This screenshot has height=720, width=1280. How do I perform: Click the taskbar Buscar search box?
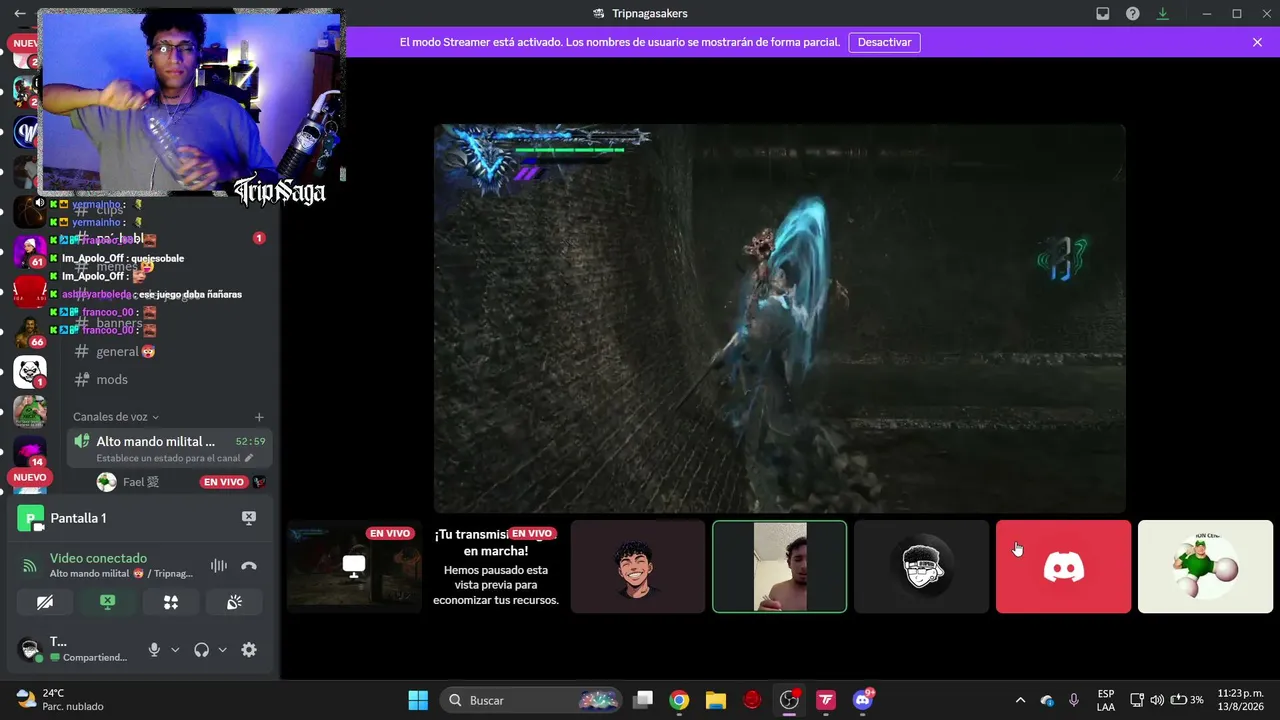click(530, 700)
